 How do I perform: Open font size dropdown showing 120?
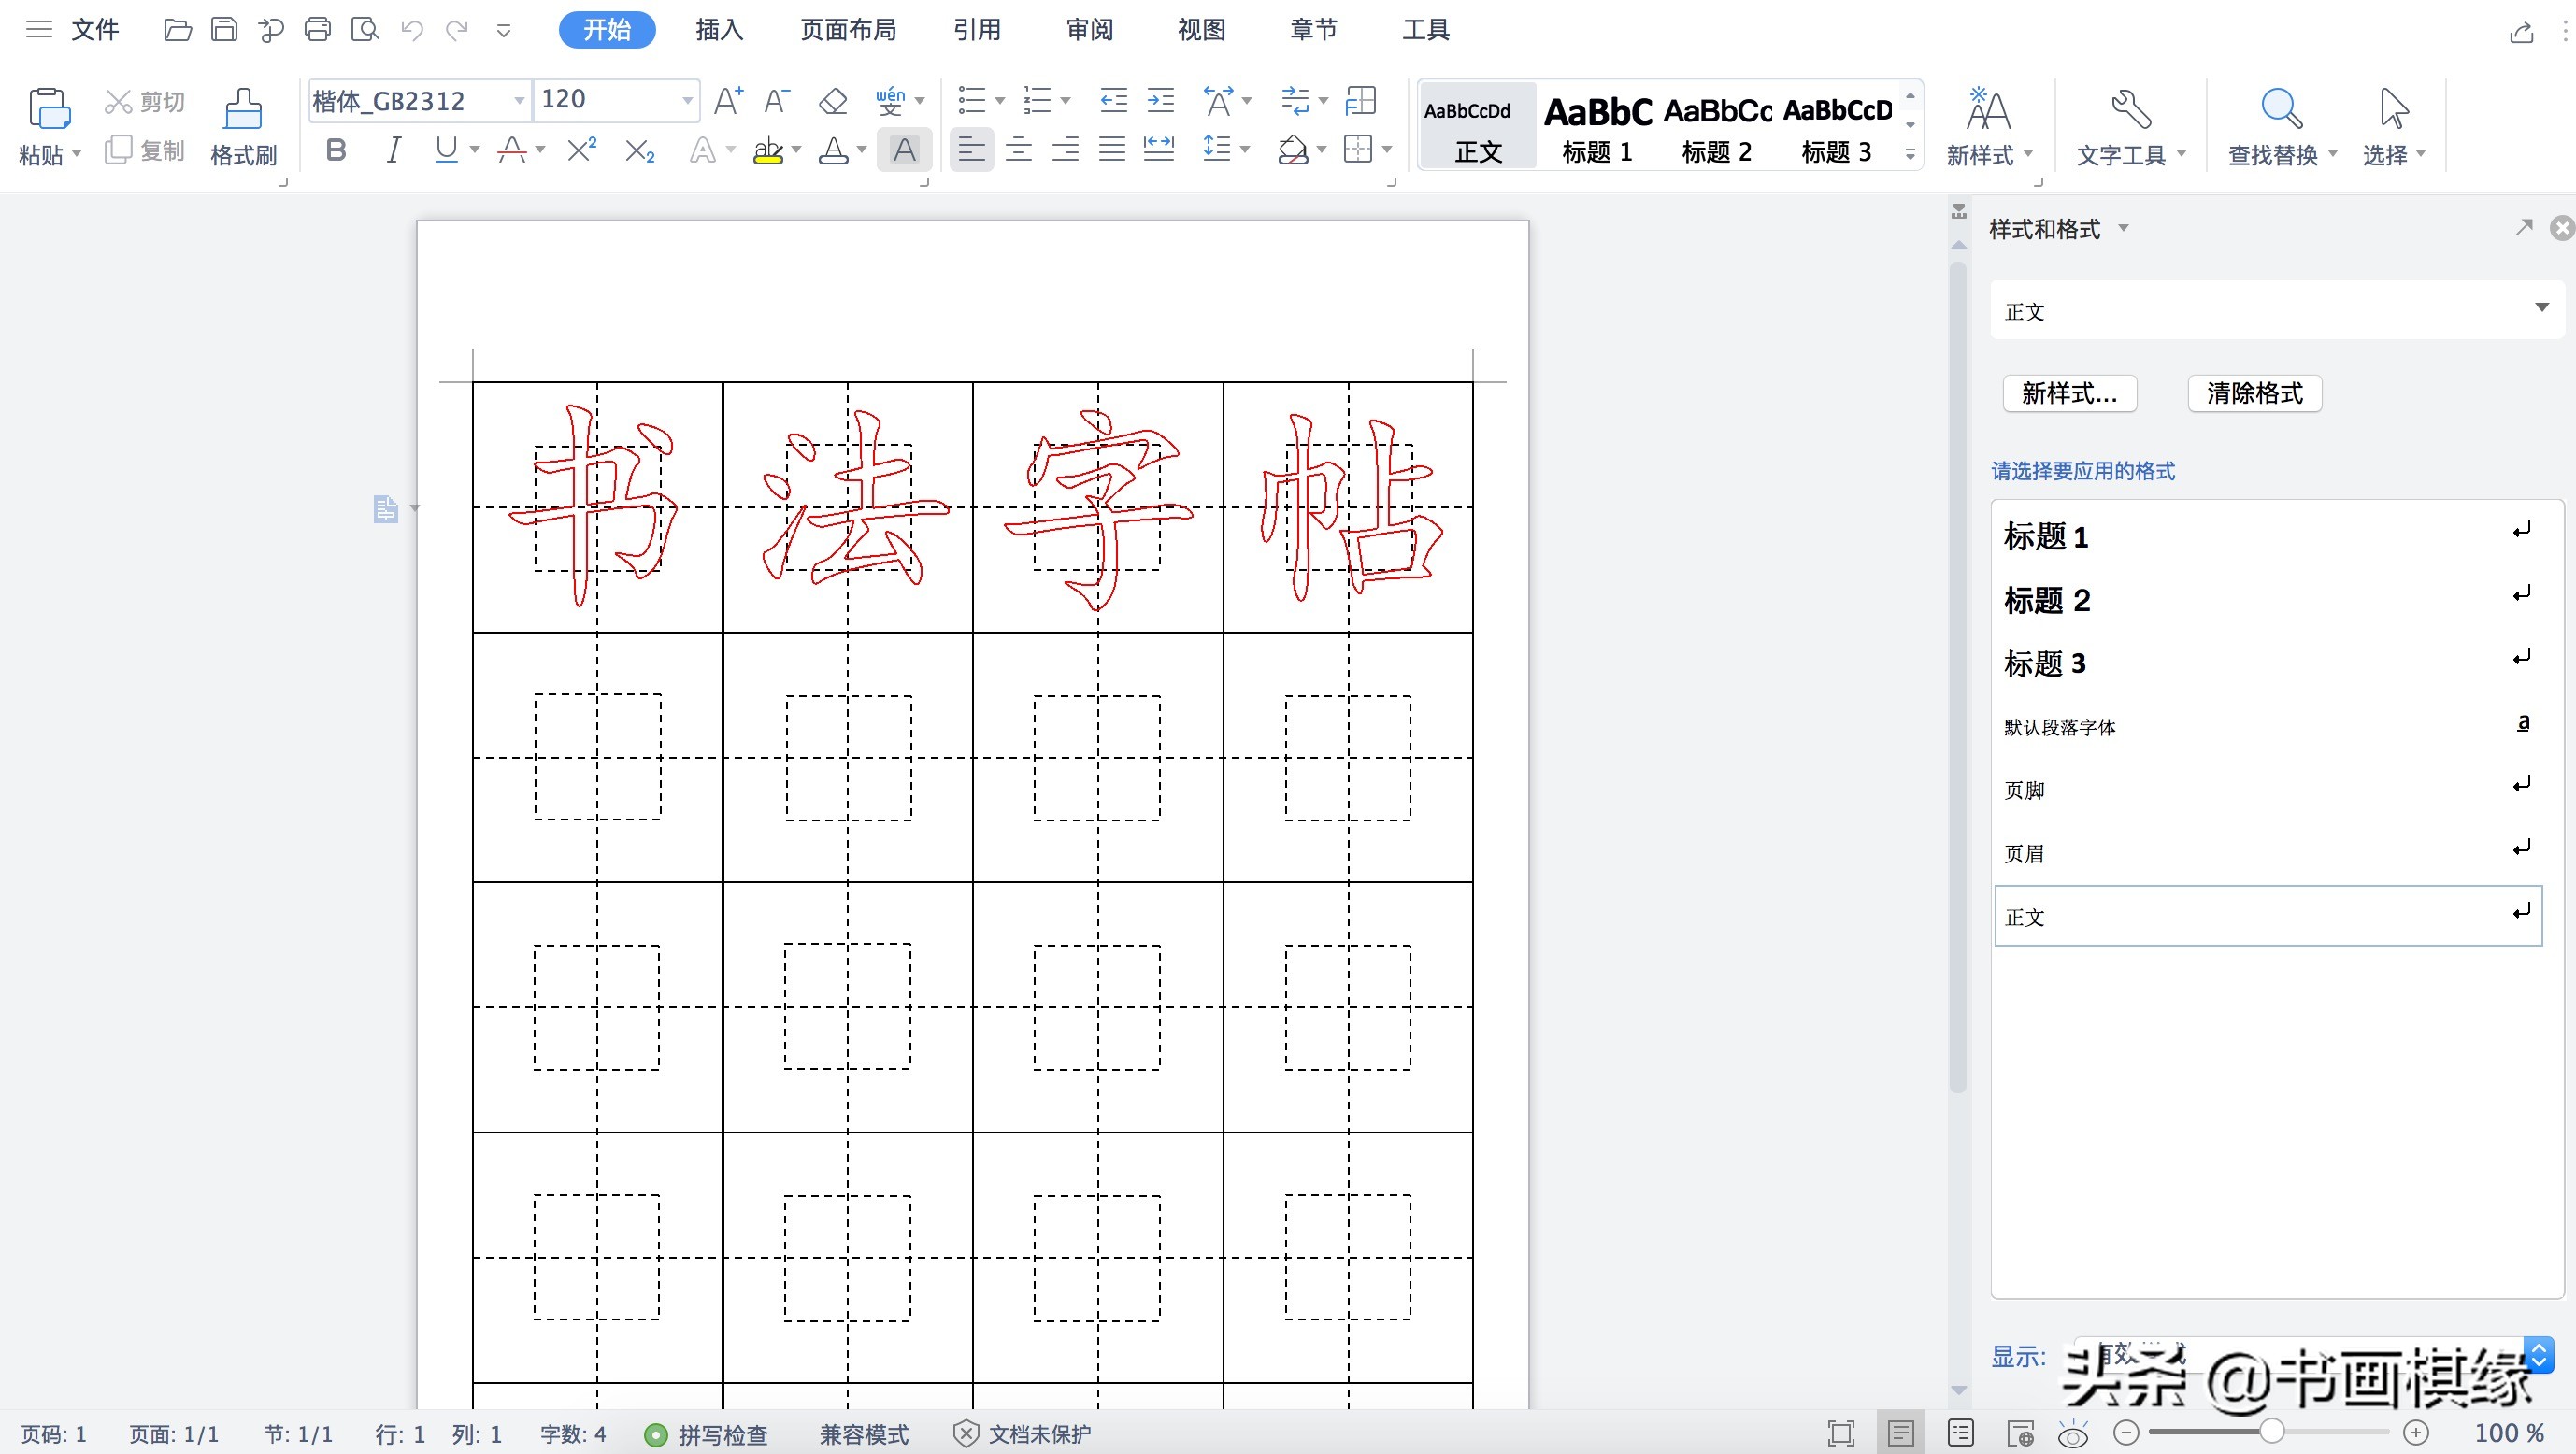pos(687,100)
